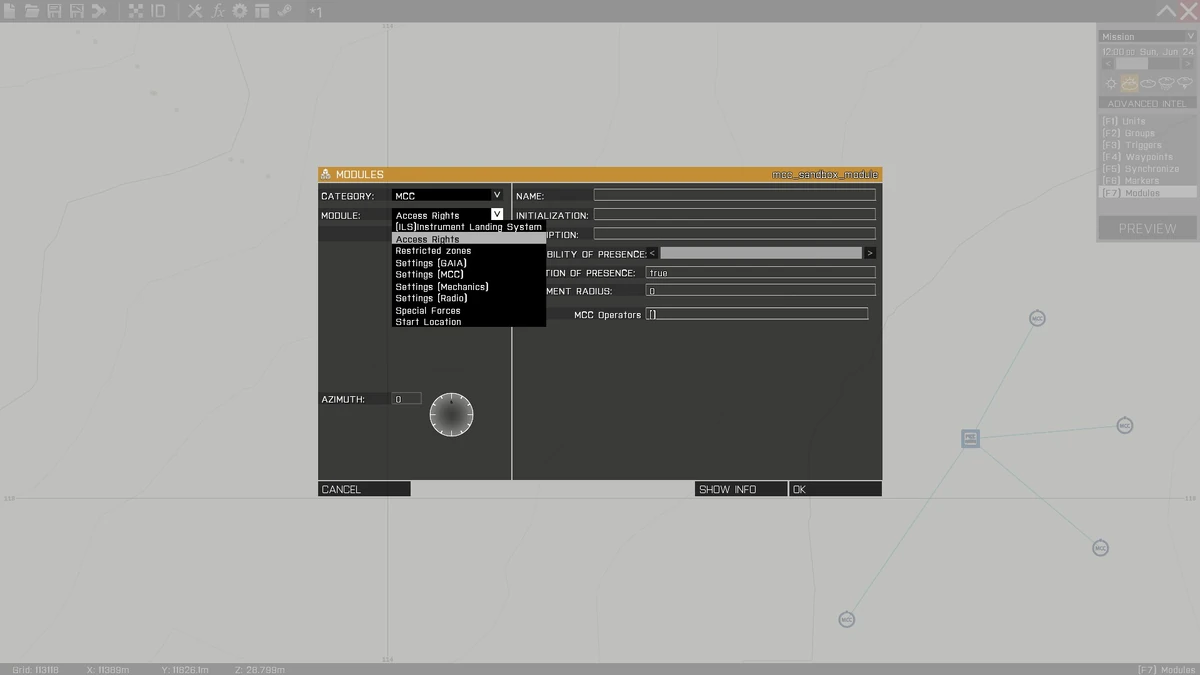Click the export arrow icon in the toolbar
This screenshot has height=675, width=1200.
[x=98, y=11]
